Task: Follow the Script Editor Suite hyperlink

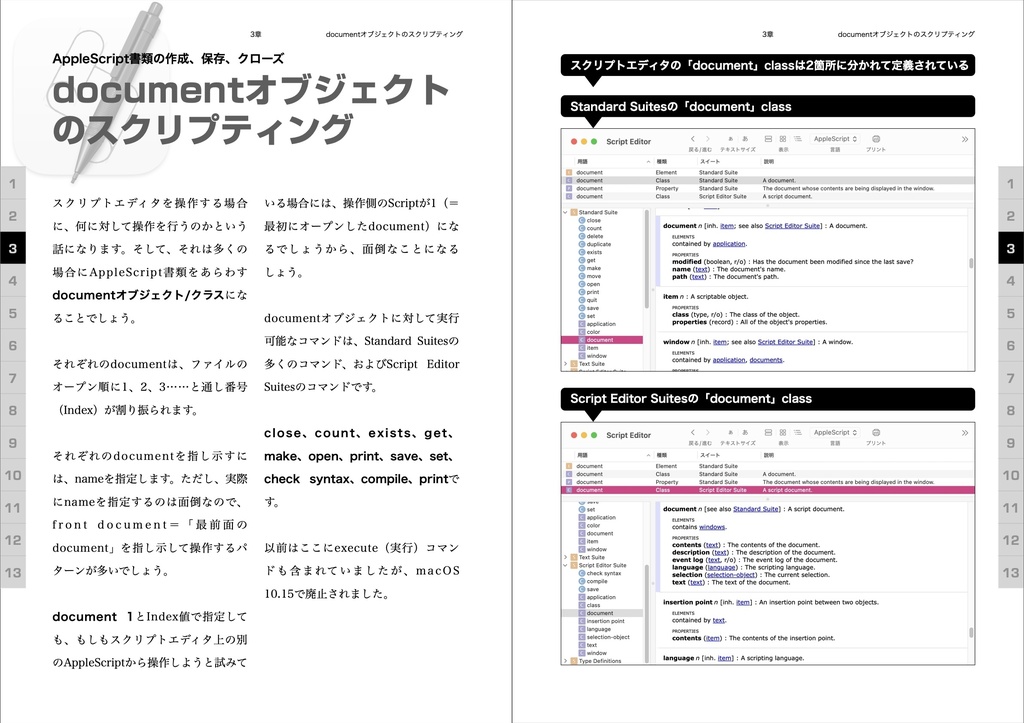Action: point(793,225)
